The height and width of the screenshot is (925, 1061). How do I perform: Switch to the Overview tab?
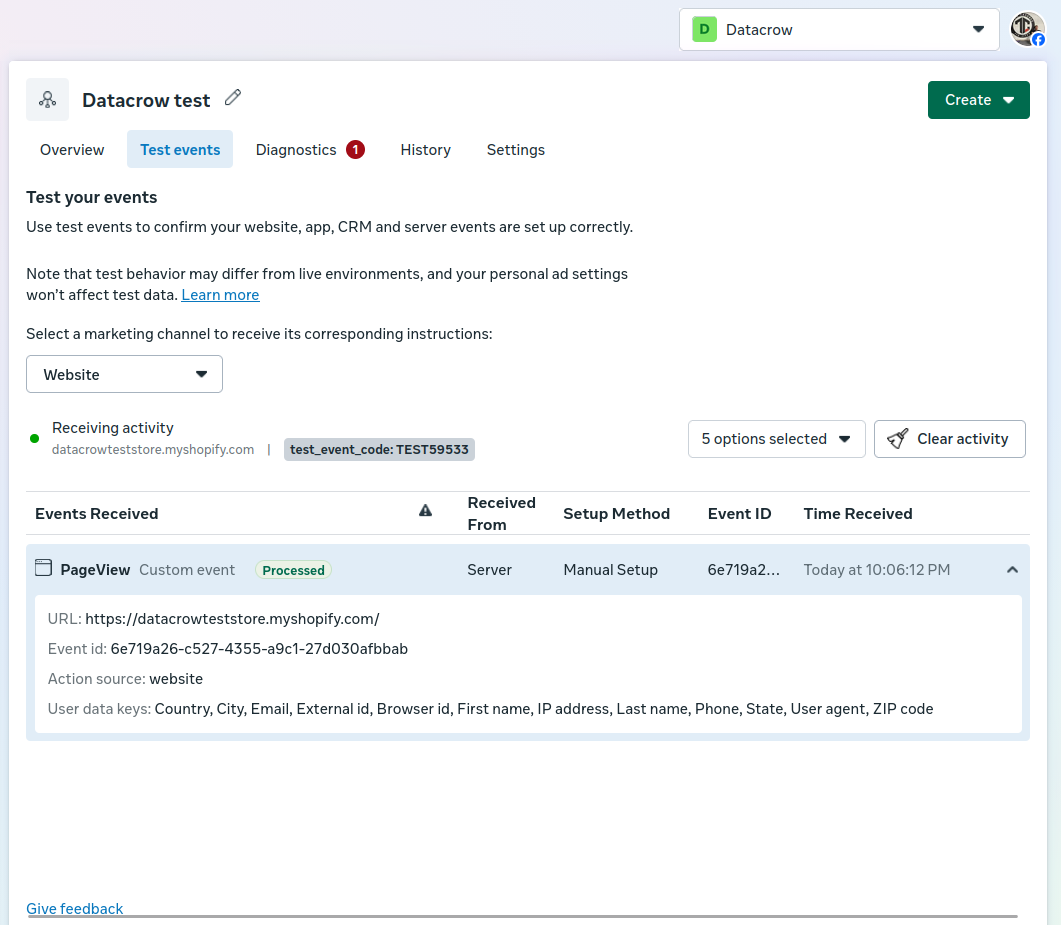click(x=72, y=150)
